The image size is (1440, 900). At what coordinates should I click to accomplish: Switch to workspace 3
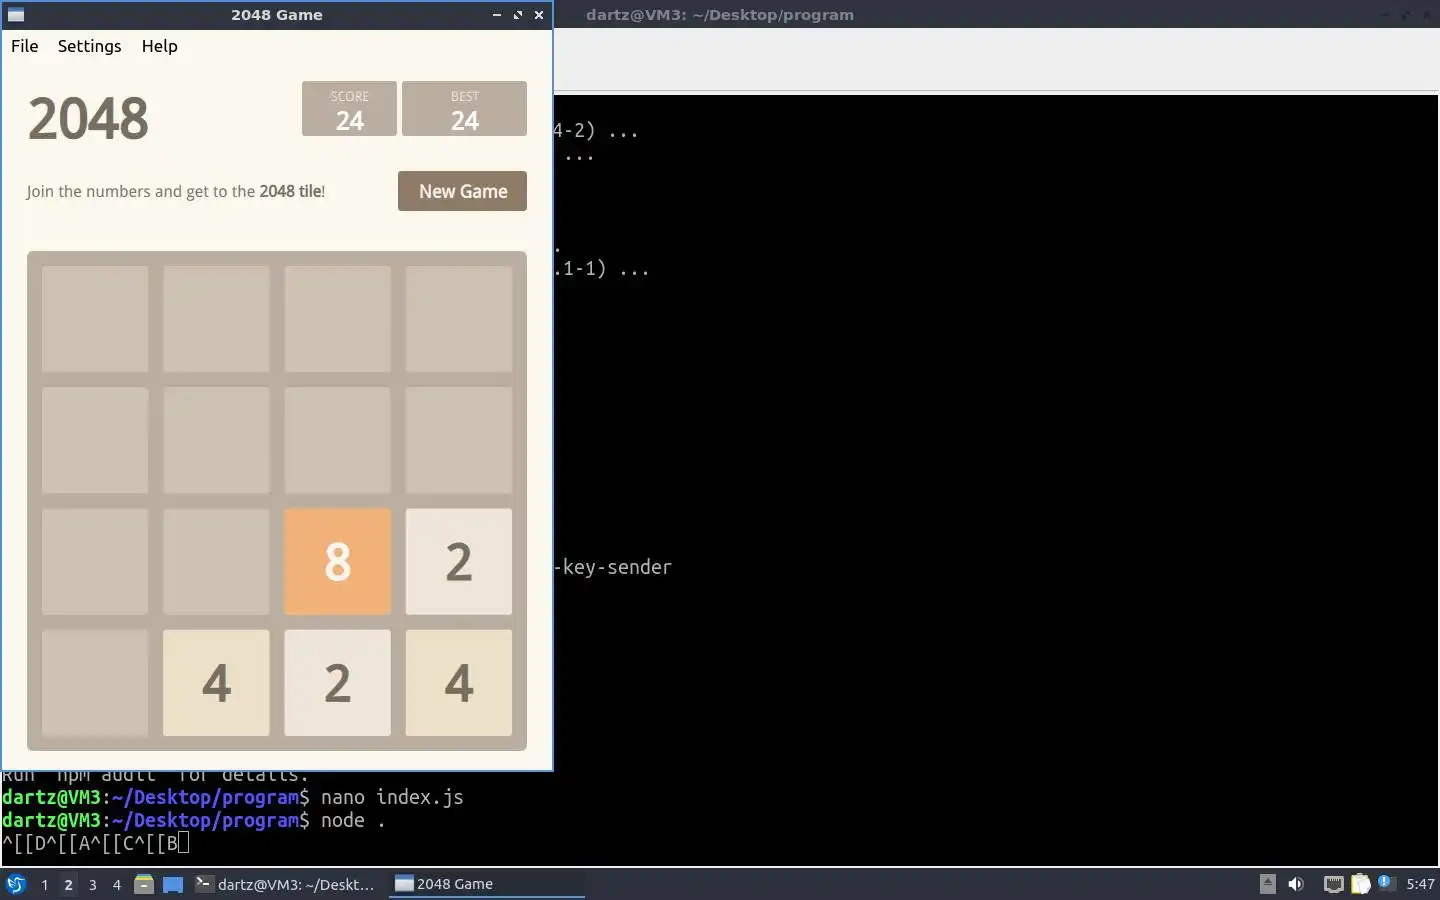[x=92, y=884]
